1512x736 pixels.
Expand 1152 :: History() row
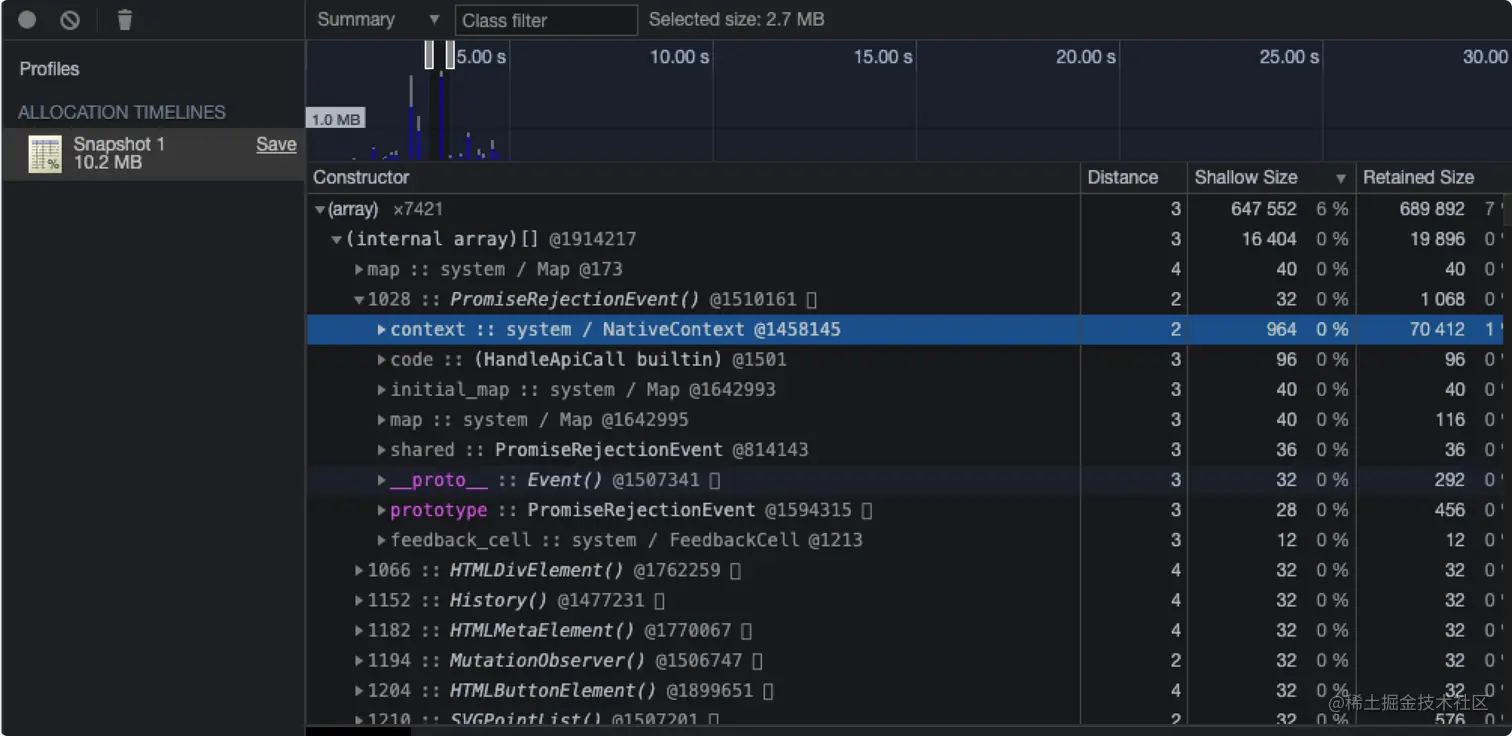point(359,600)
